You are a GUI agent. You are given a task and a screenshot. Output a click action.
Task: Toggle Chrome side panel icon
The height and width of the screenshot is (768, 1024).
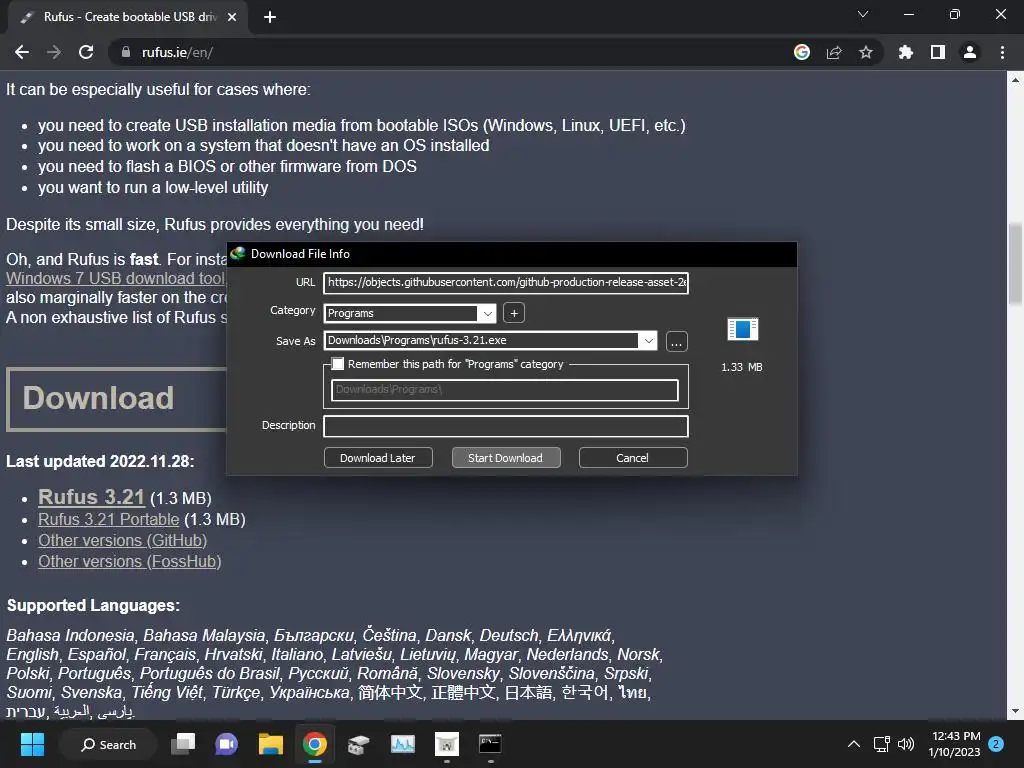pos(938,52)
